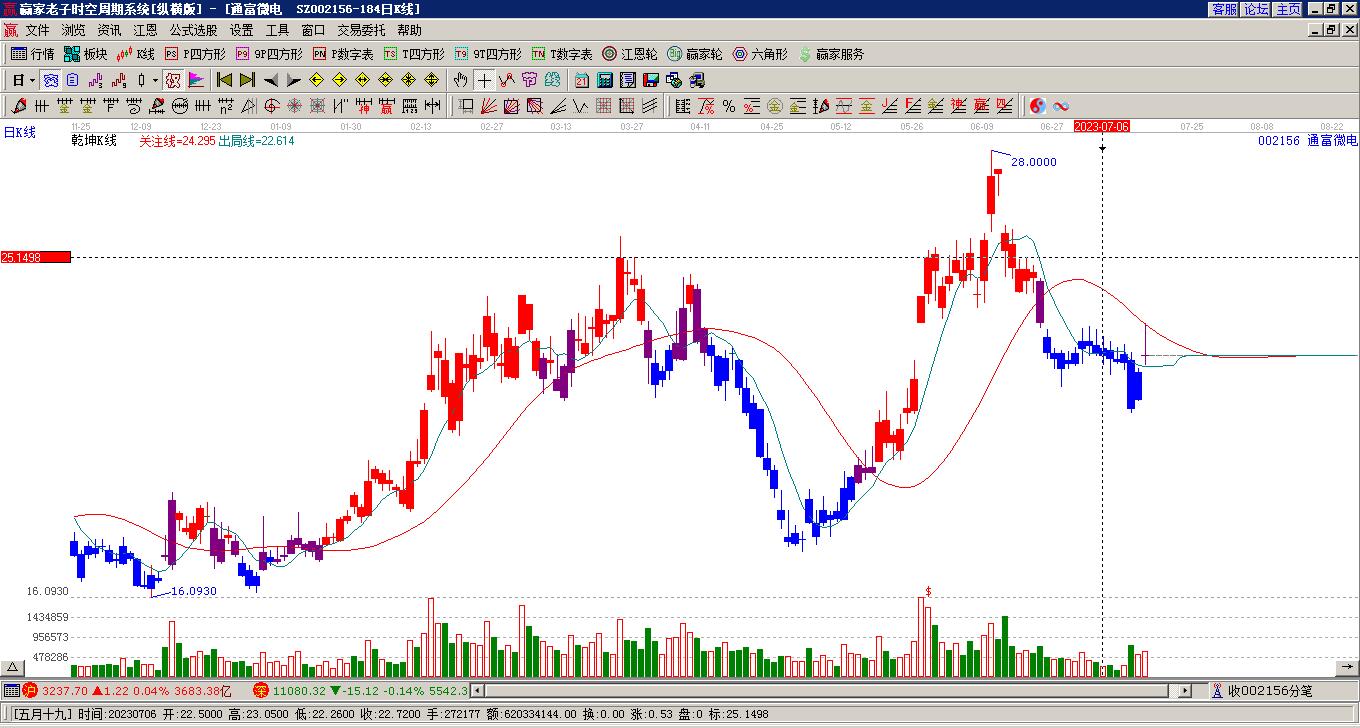Click the 主页 homepage button
The width and height of the screenshot is (1360, 728).
pos(1288,9)
